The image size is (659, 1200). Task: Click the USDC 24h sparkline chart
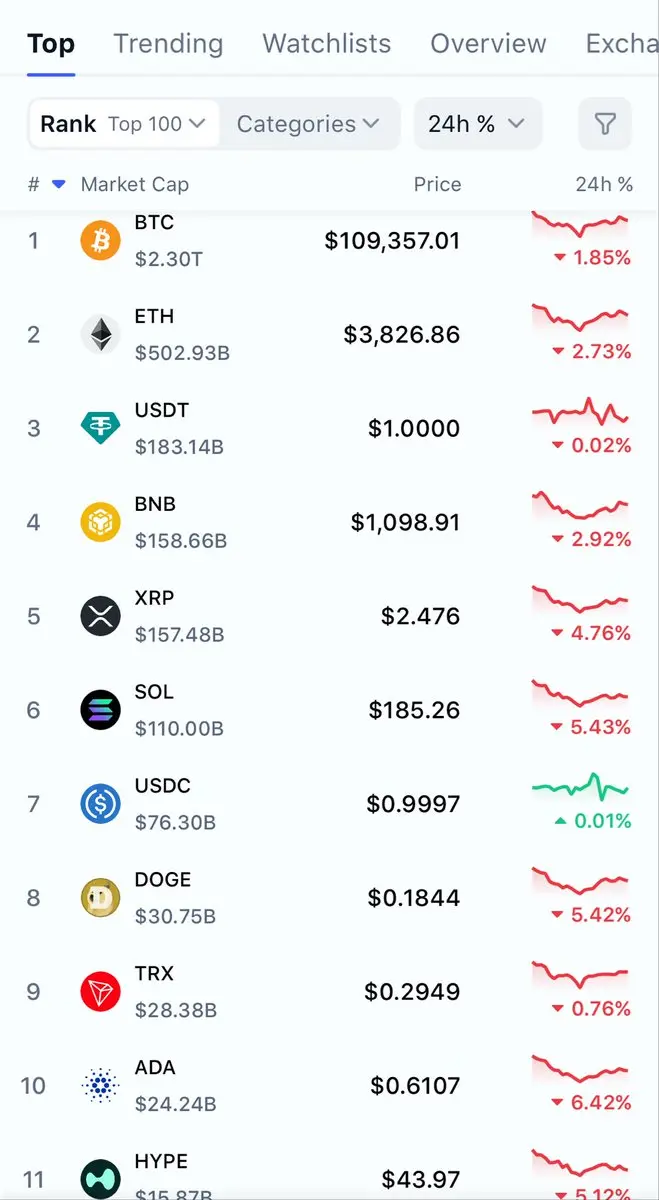point(581,786)
